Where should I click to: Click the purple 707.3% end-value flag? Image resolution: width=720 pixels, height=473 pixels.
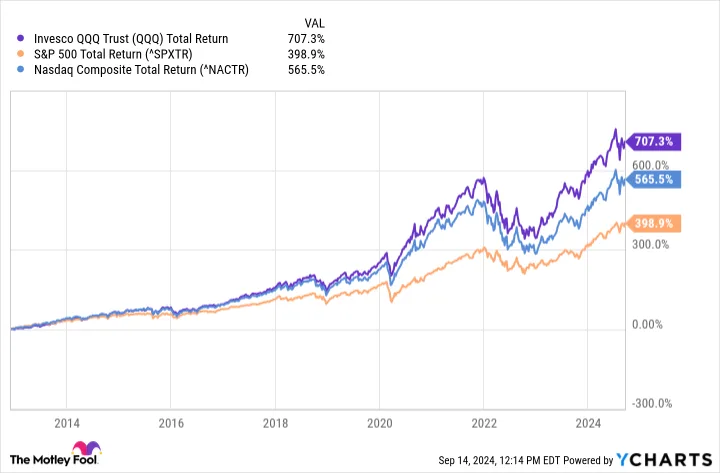654,141
